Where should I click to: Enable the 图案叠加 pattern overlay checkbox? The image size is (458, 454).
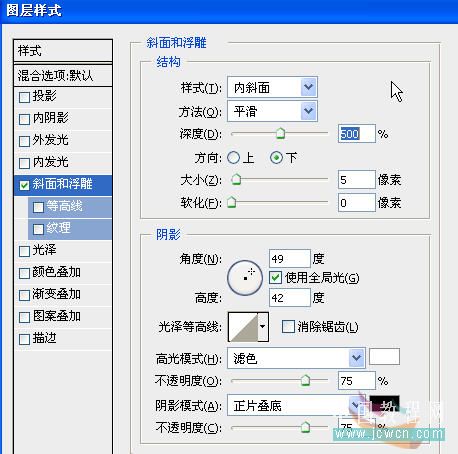coord(24,317)
